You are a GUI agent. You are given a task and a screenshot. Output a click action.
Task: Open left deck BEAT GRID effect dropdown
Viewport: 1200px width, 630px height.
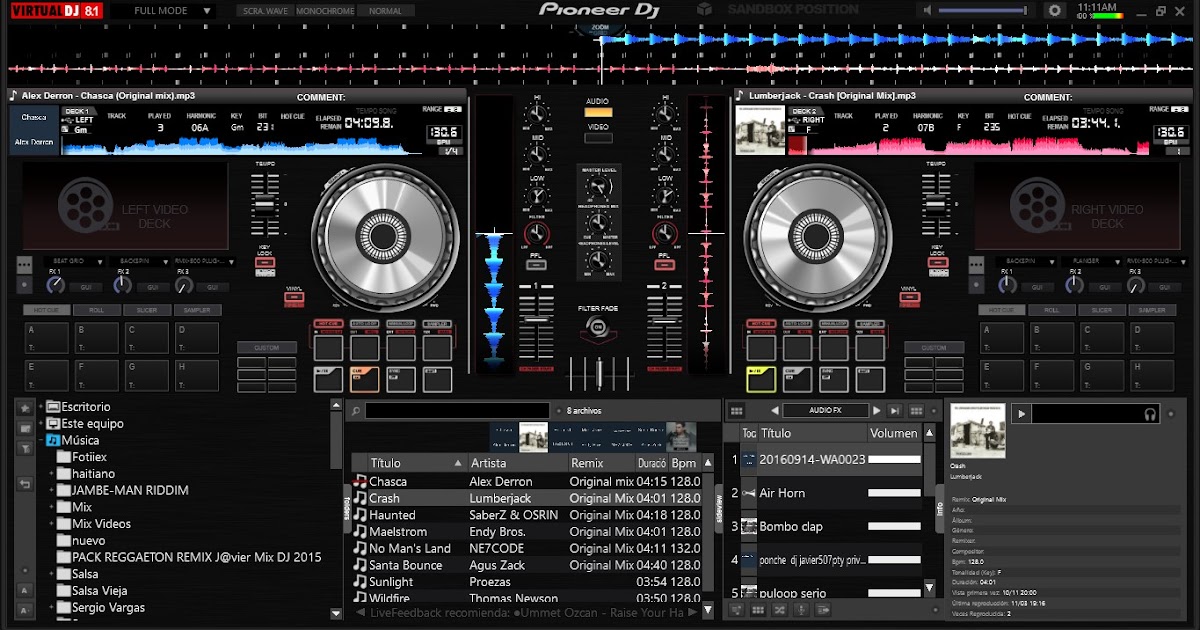[x=74, y=262]
